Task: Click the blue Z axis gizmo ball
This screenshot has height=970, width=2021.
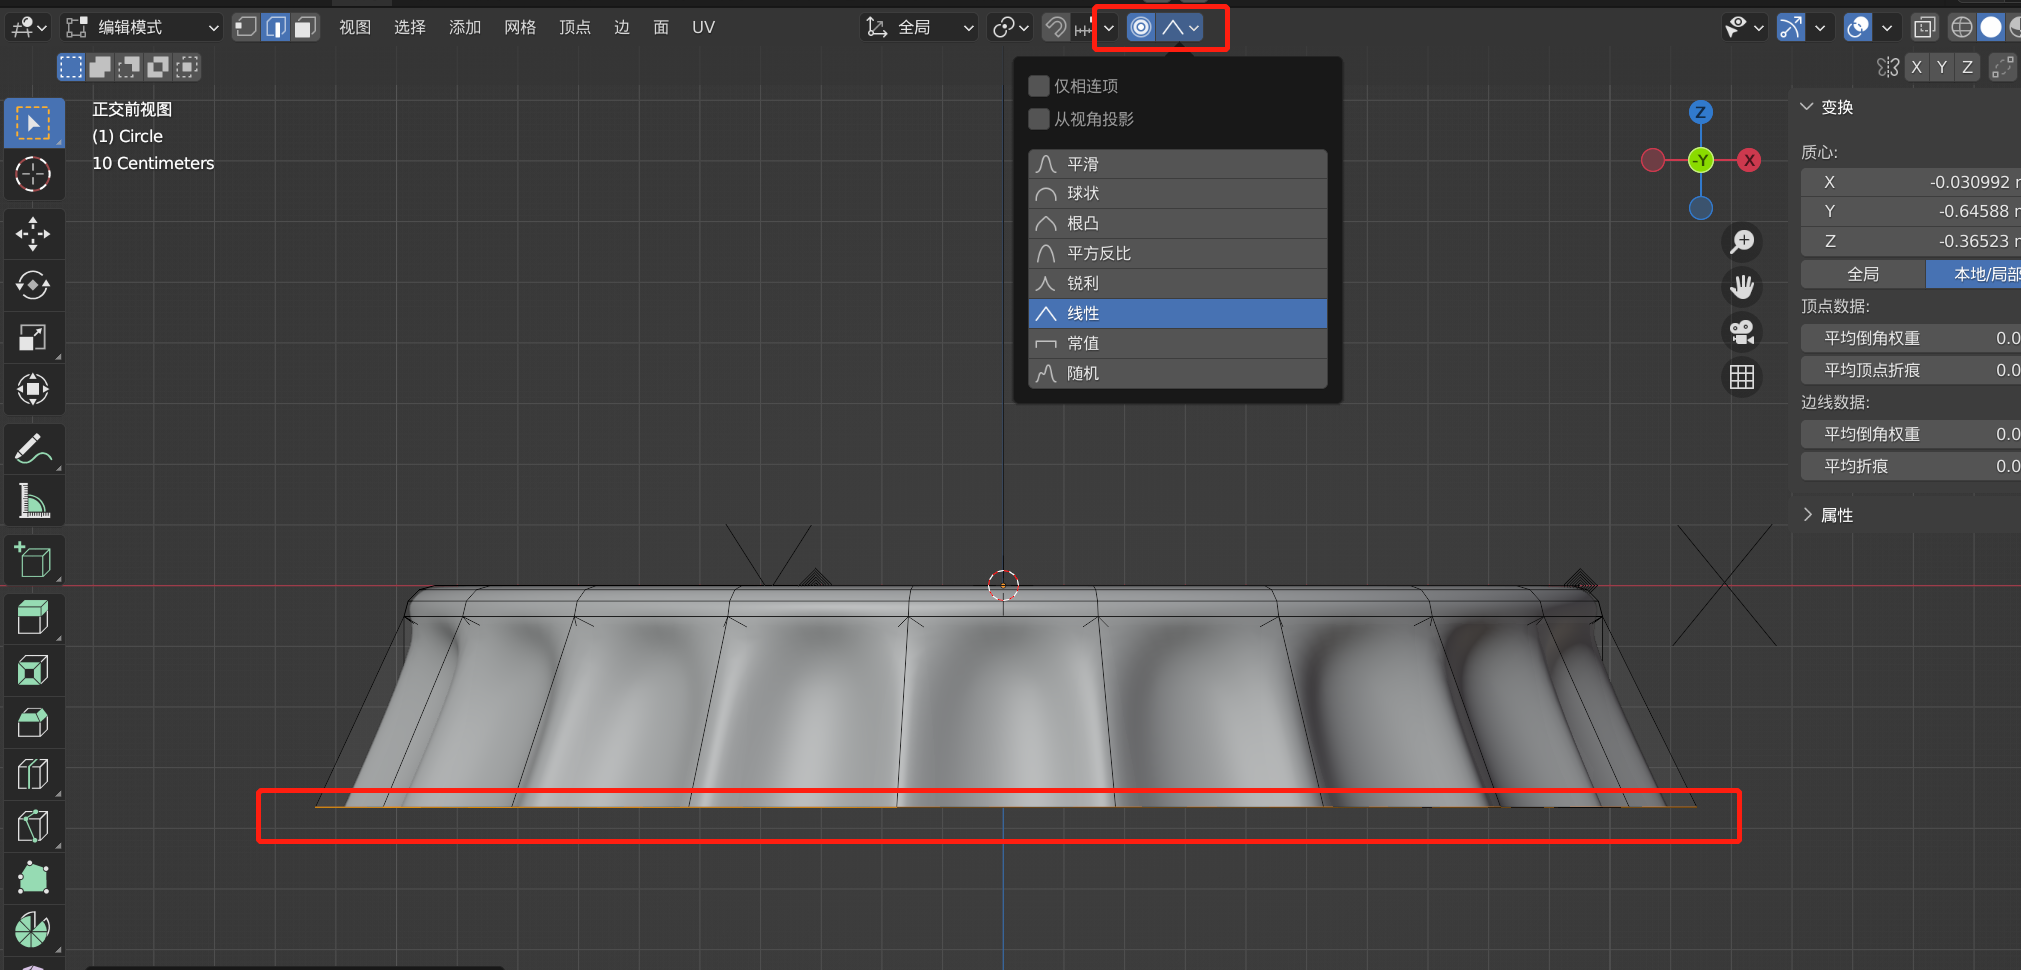Action: [1701, 112]
